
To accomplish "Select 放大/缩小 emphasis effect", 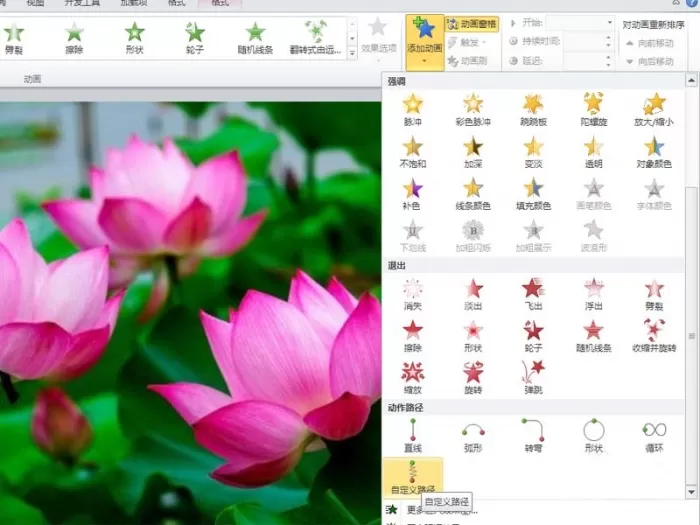I will point(654,110).
